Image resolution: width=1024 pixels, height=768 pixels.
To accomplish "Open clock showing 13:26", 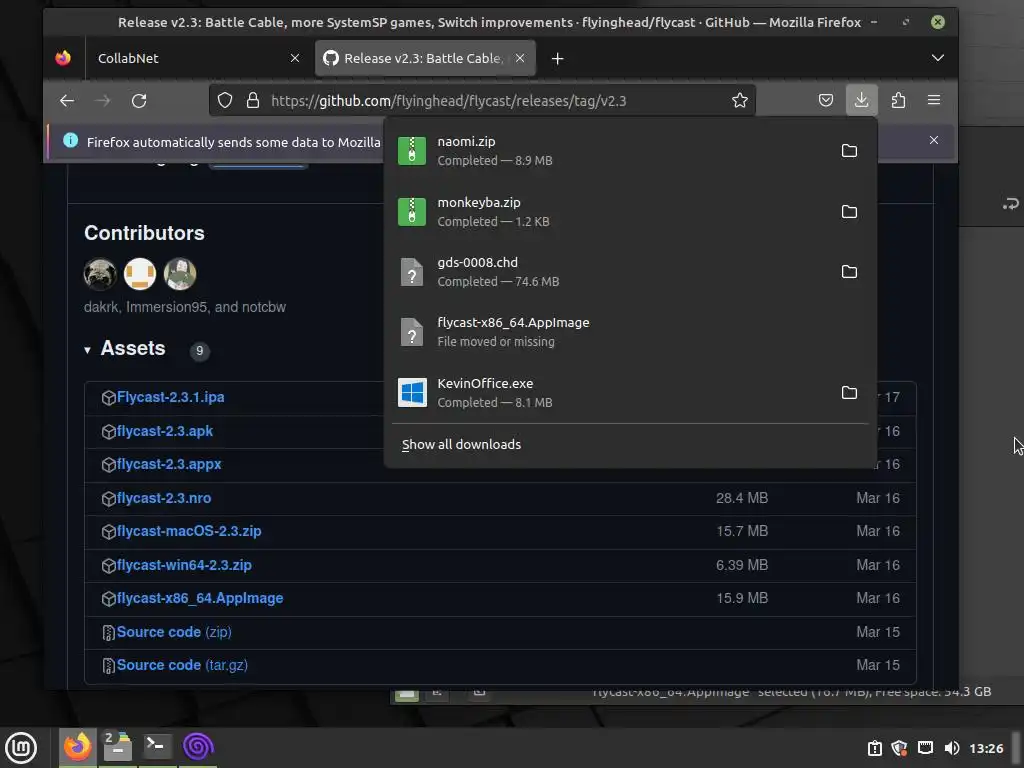I will click(986, 748).
